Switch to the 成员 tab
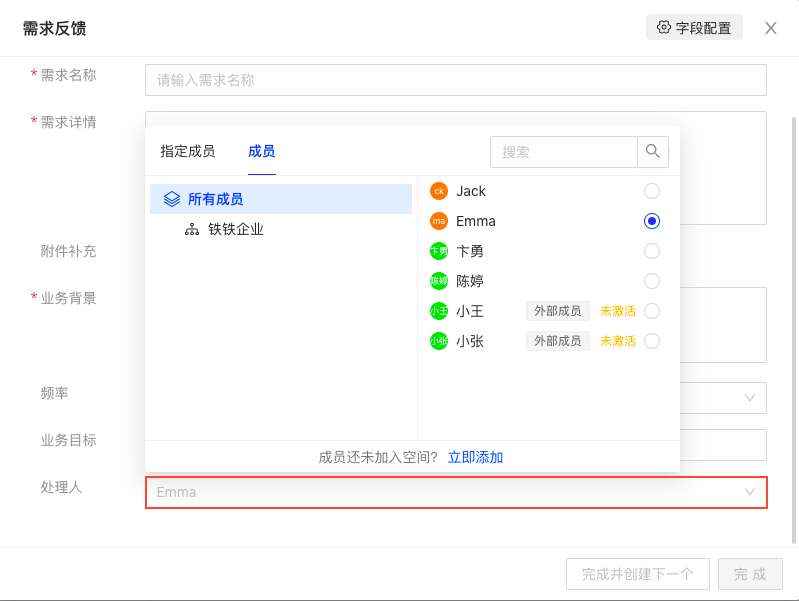Viewport: 799px width, 601px height. [261, 151]
